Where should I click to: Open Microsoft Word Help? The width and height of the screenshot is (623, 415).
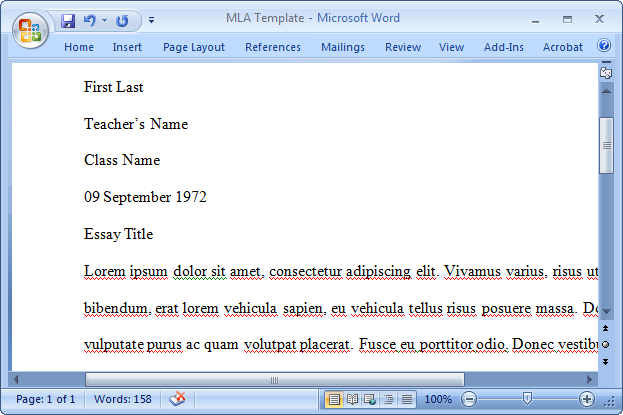point(604,45)
